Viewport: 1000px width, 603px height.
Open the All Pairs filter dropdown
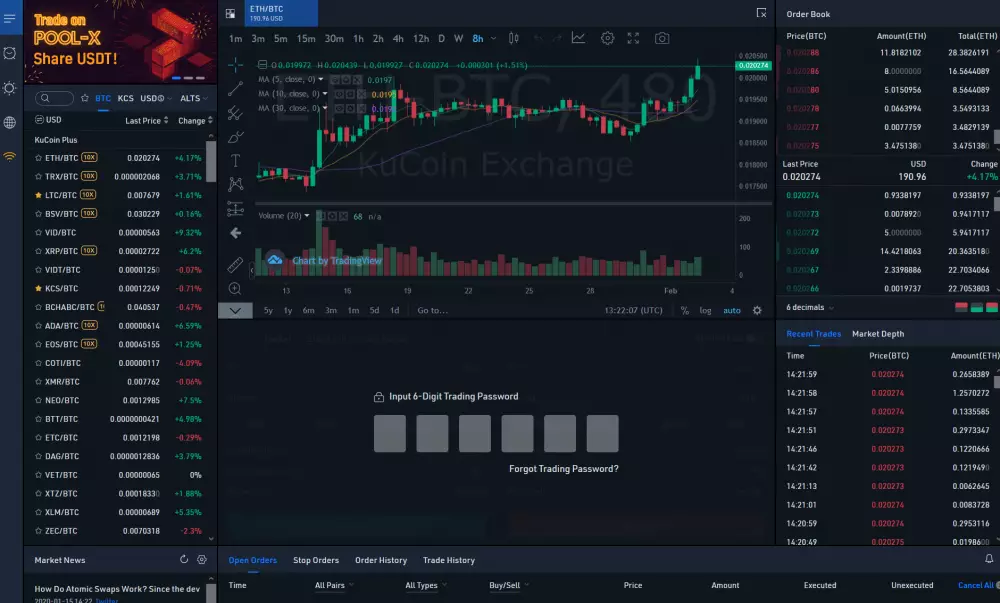click(x=333, y=586)
